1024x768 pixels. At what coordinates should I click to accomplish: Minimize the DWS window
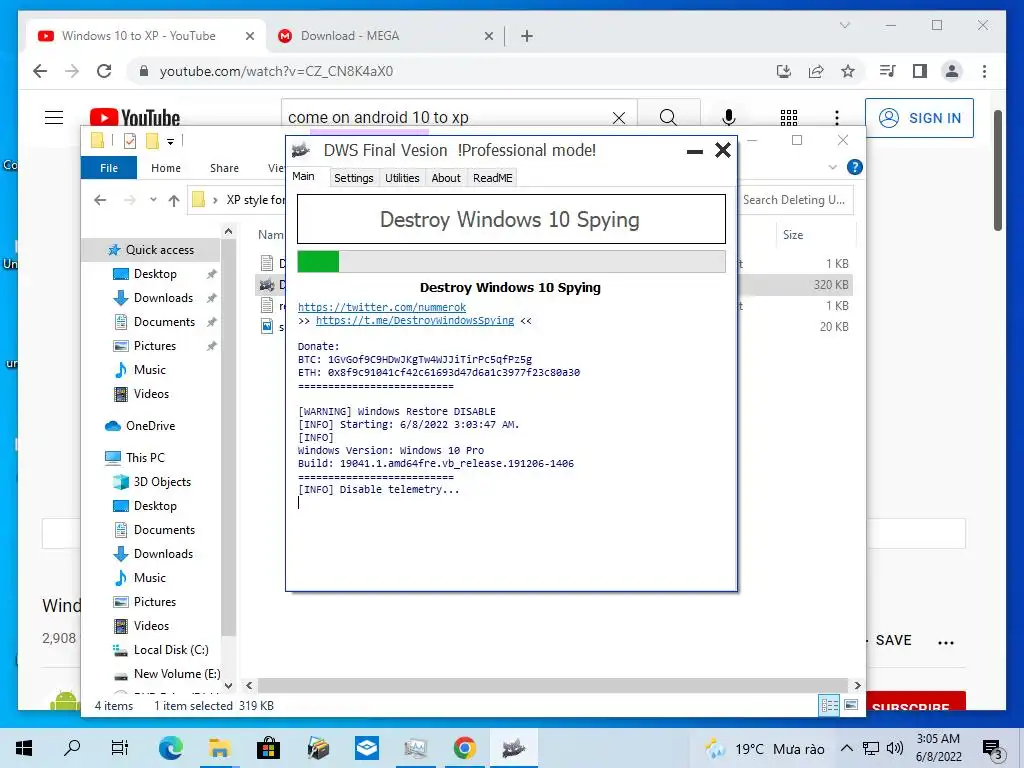[695, 151]
